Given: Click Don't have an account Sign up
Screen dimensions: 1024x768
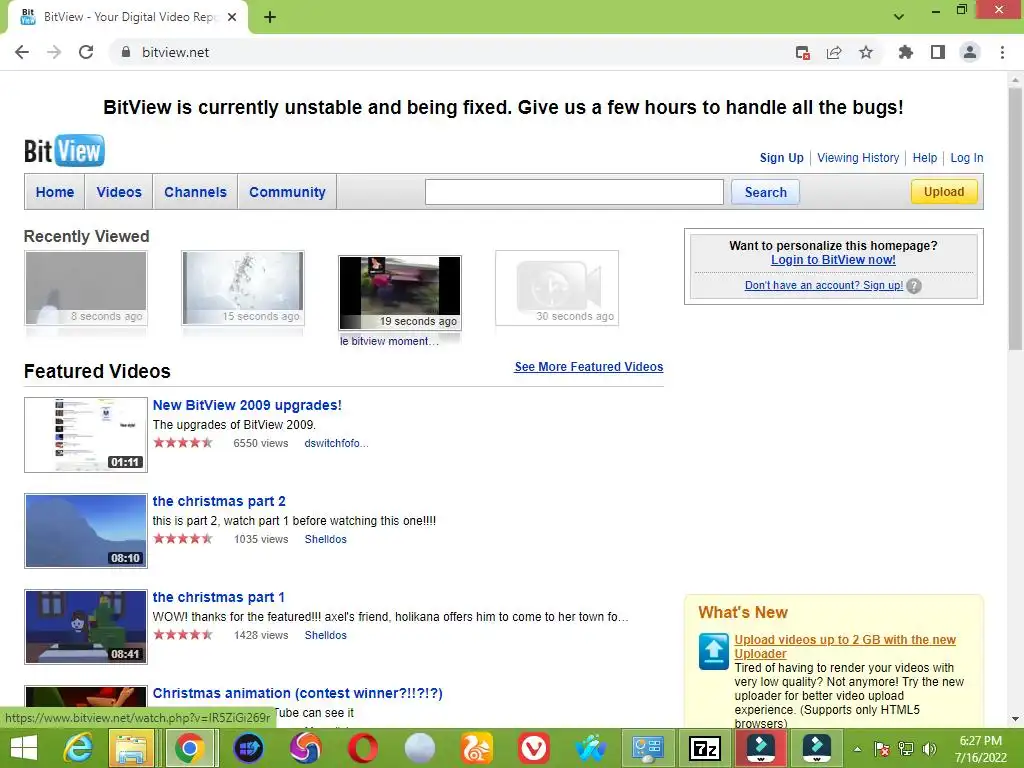Looking at the screenshot, I should coord(824,285).
